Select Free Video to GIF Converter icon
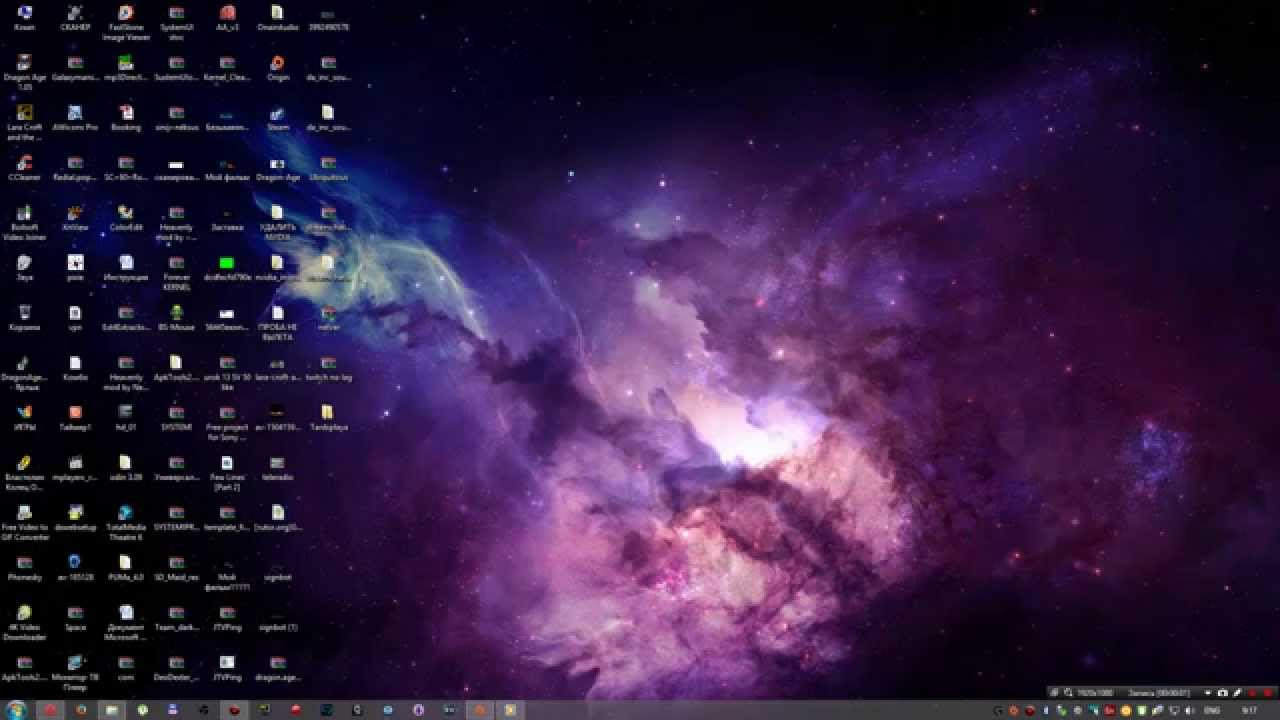This screenshot has height=720, width=1280. click(24, 522)
